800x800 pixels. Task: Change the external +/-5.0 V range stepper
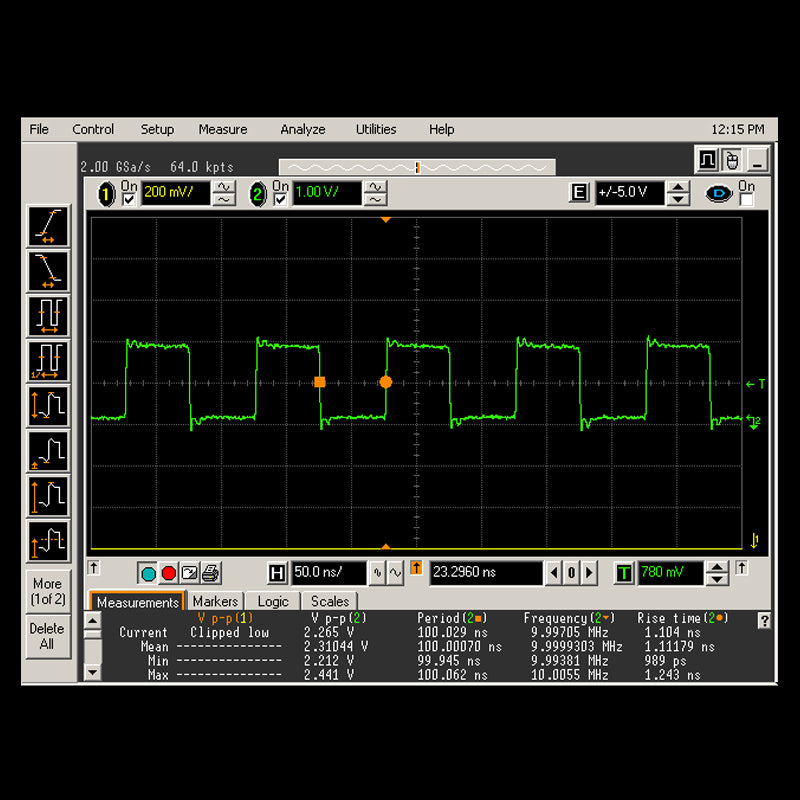coord(678,193)
